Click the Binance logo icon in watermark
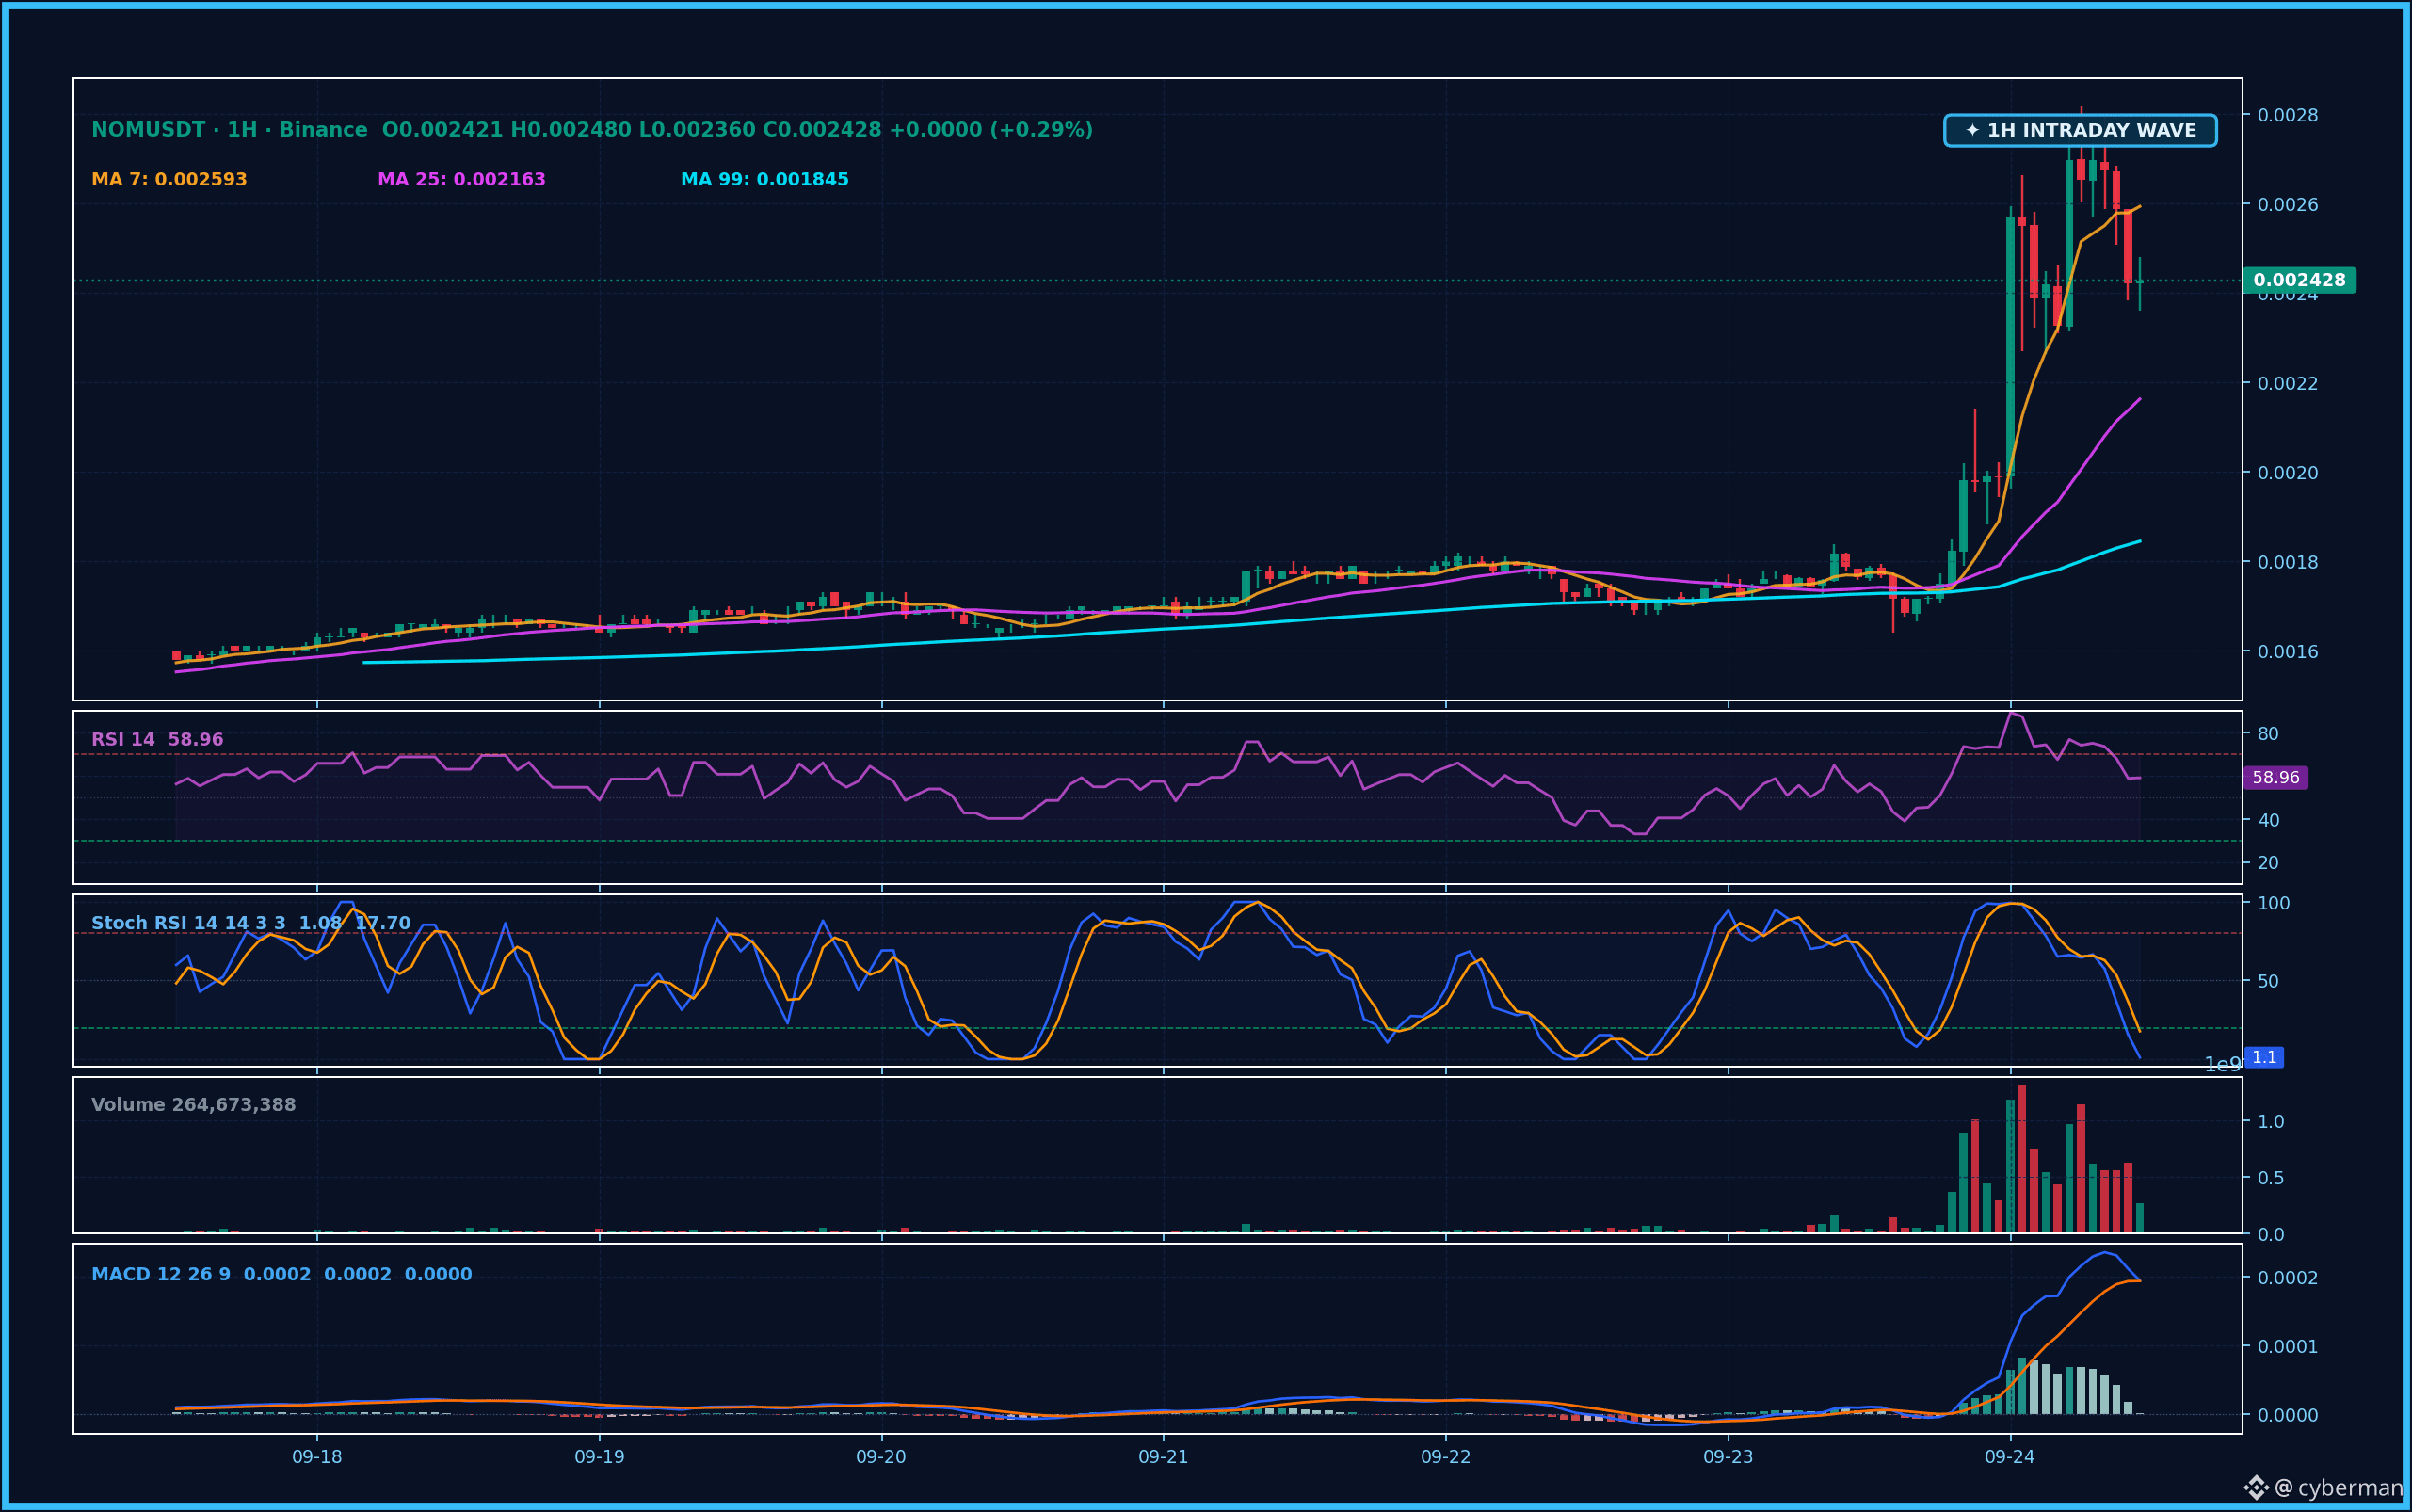The image size is (2412, 1512). 2255,1488
